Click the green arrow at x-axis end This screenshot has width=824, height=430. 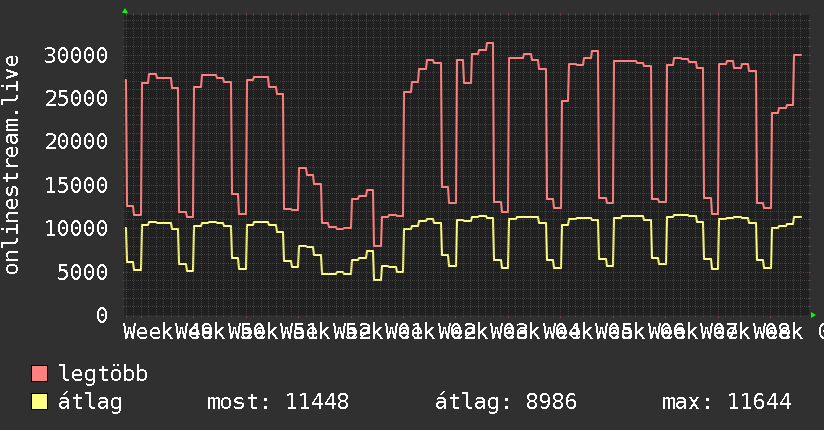[x=813, y=315]
